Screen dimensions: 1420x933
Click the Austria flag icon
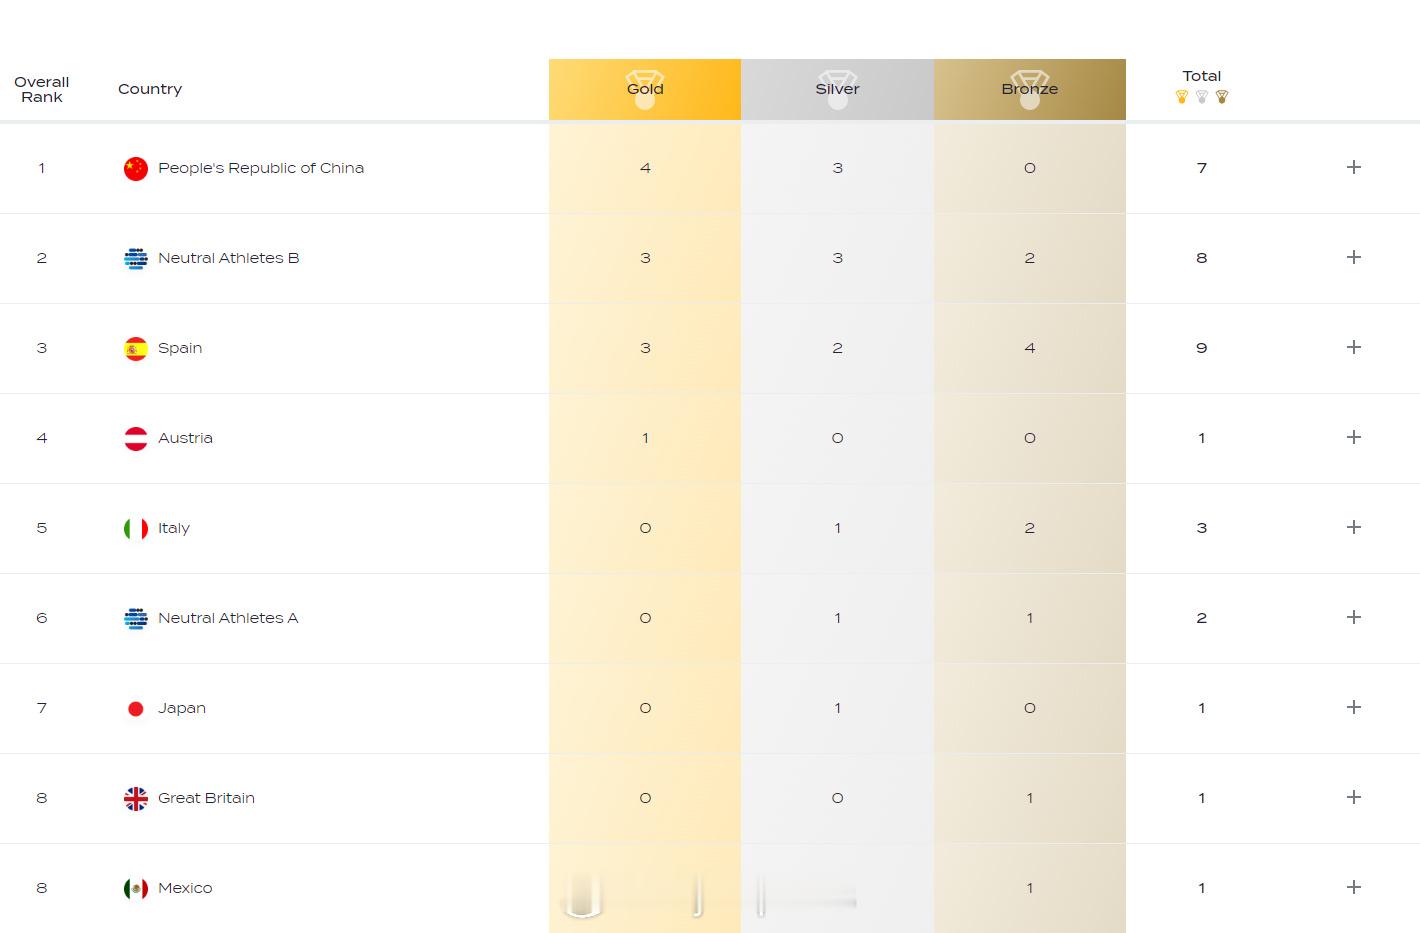point(136,438)
